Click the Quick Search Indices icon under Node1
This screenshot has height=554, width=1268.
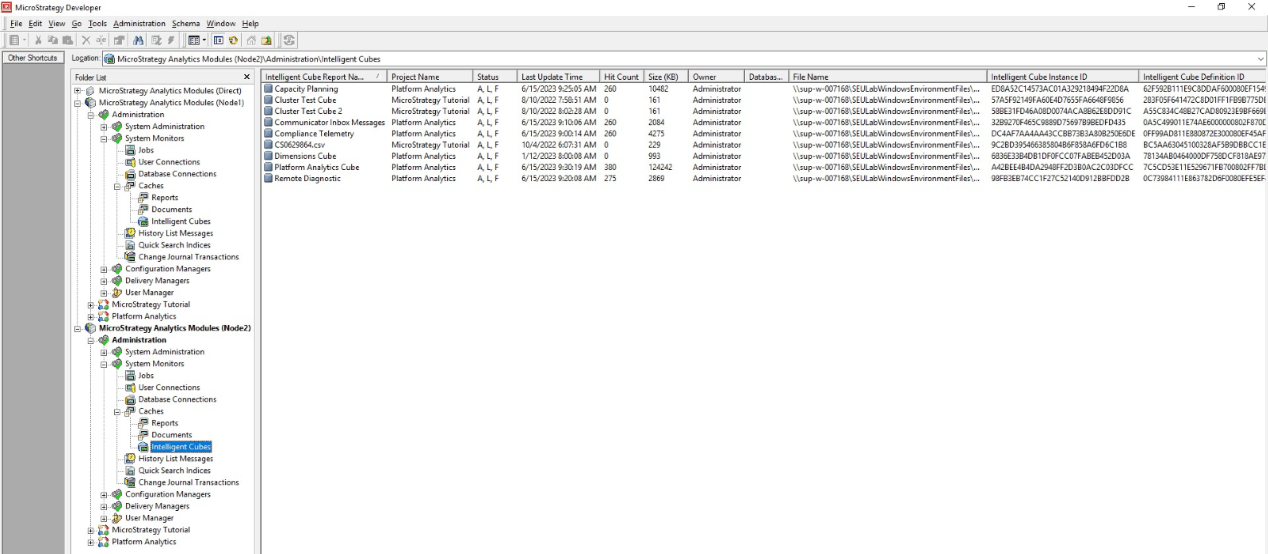coord(130,245)
